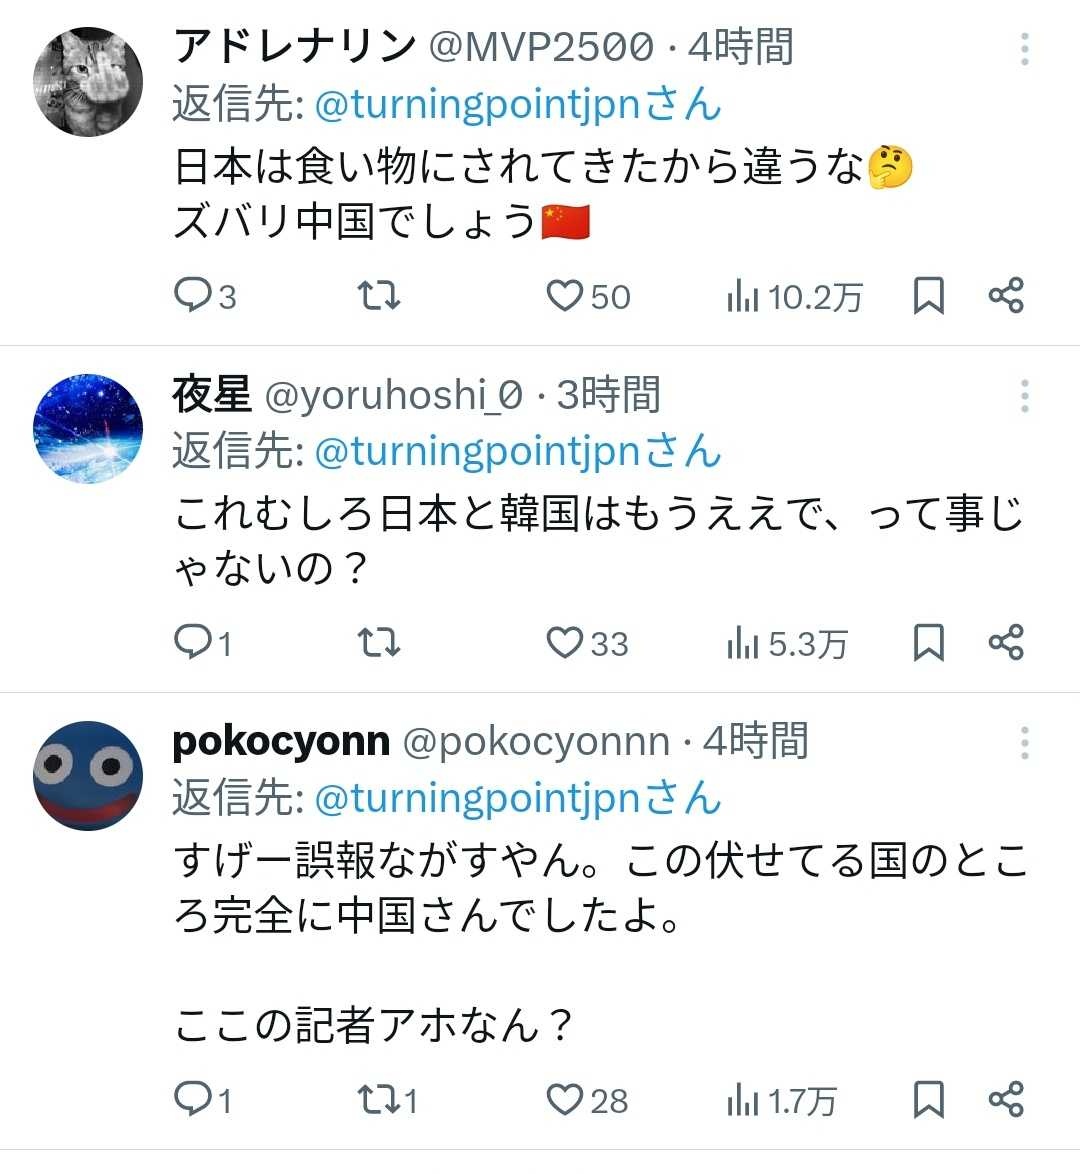1080x1174 pixels.
Task: Open pokocyonn's blue face avatar
Action: click(88, 775)
